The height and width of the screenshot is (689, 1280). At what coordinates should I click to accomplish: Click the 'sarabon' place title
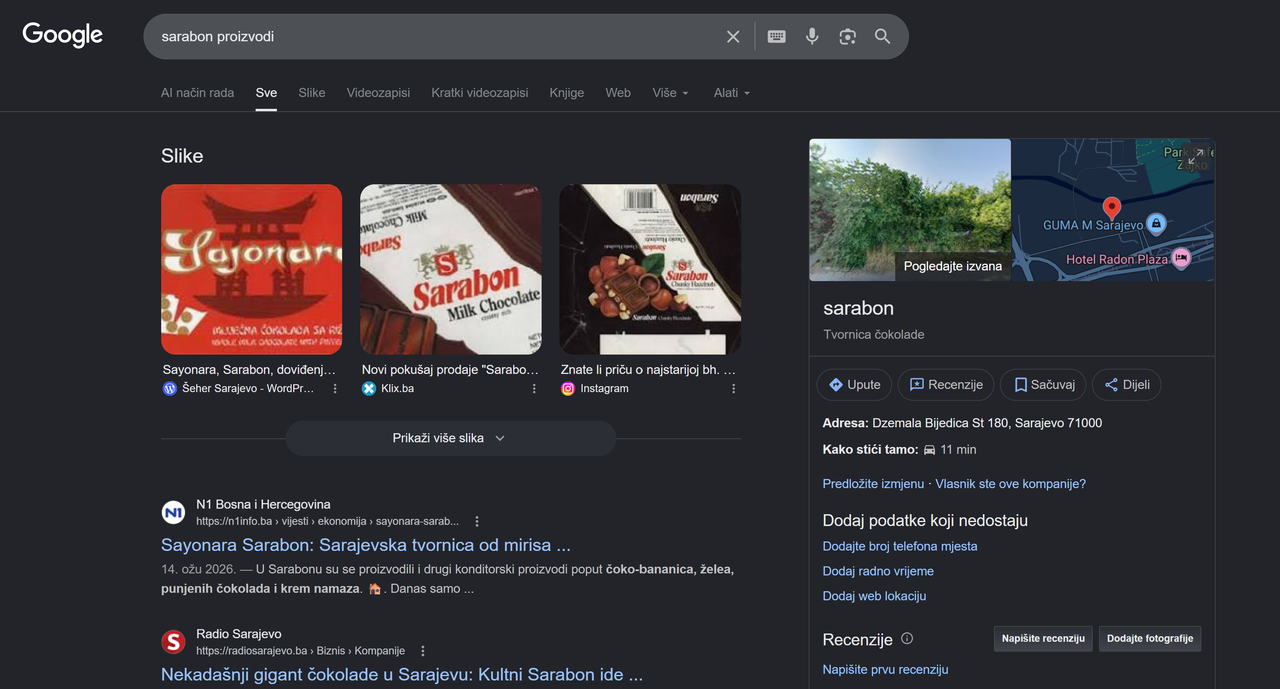click(x=858, y=308)
